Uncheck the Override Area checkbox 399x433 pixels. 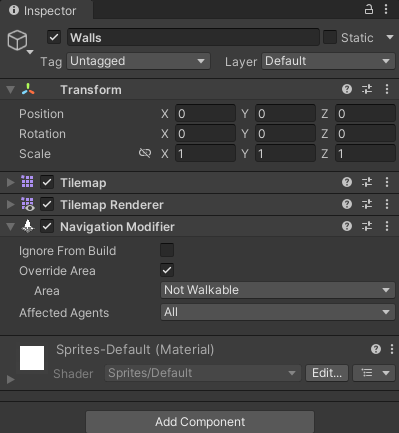point(167,270)
